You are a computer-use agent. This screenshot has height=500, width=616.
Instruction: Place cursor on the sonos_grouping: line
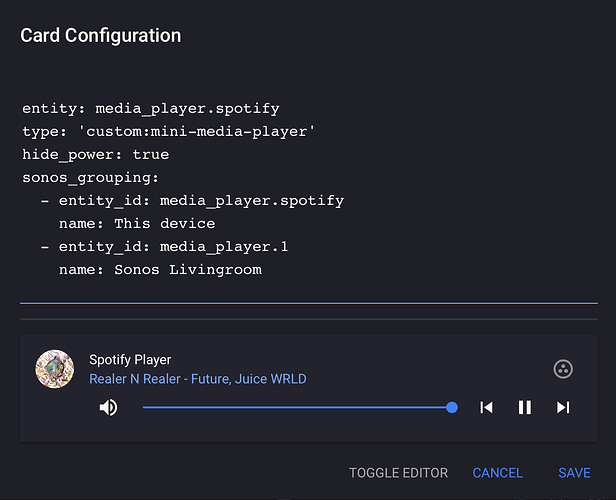(x=90, y=178)
